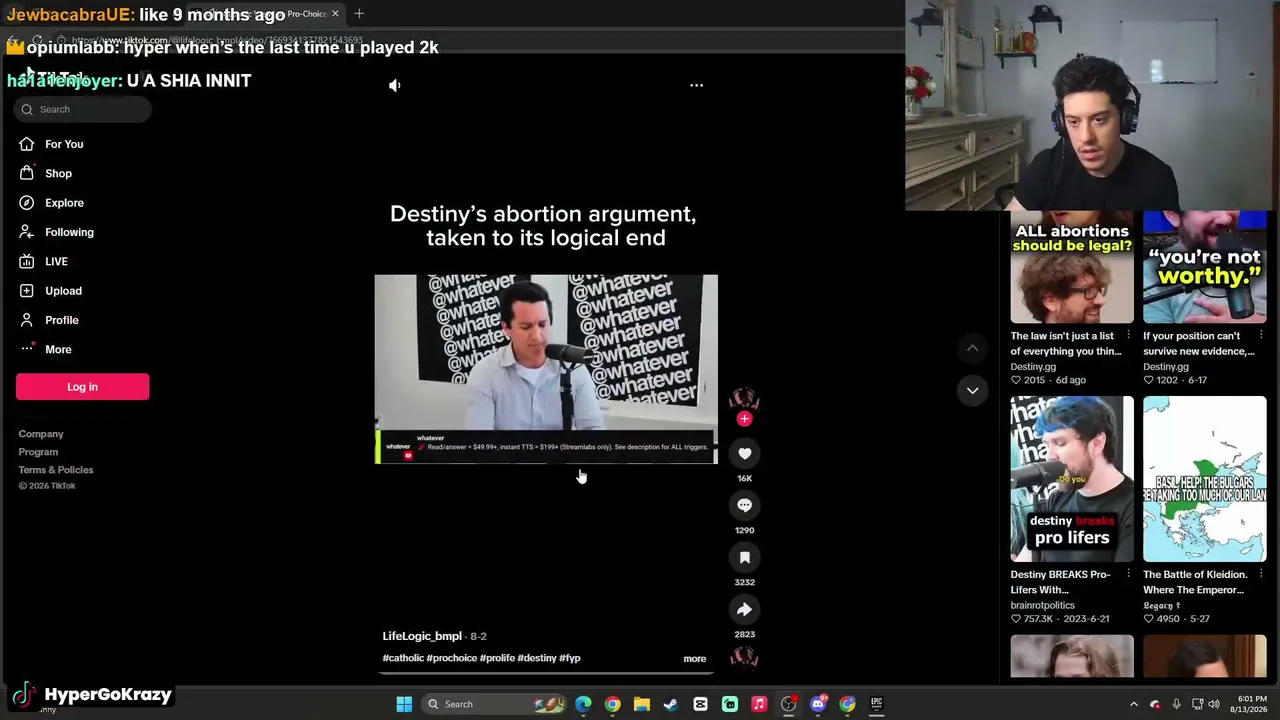Go to next video with down arrow
This screenshot has height=720, width=1280.
(x=972, y=391)
